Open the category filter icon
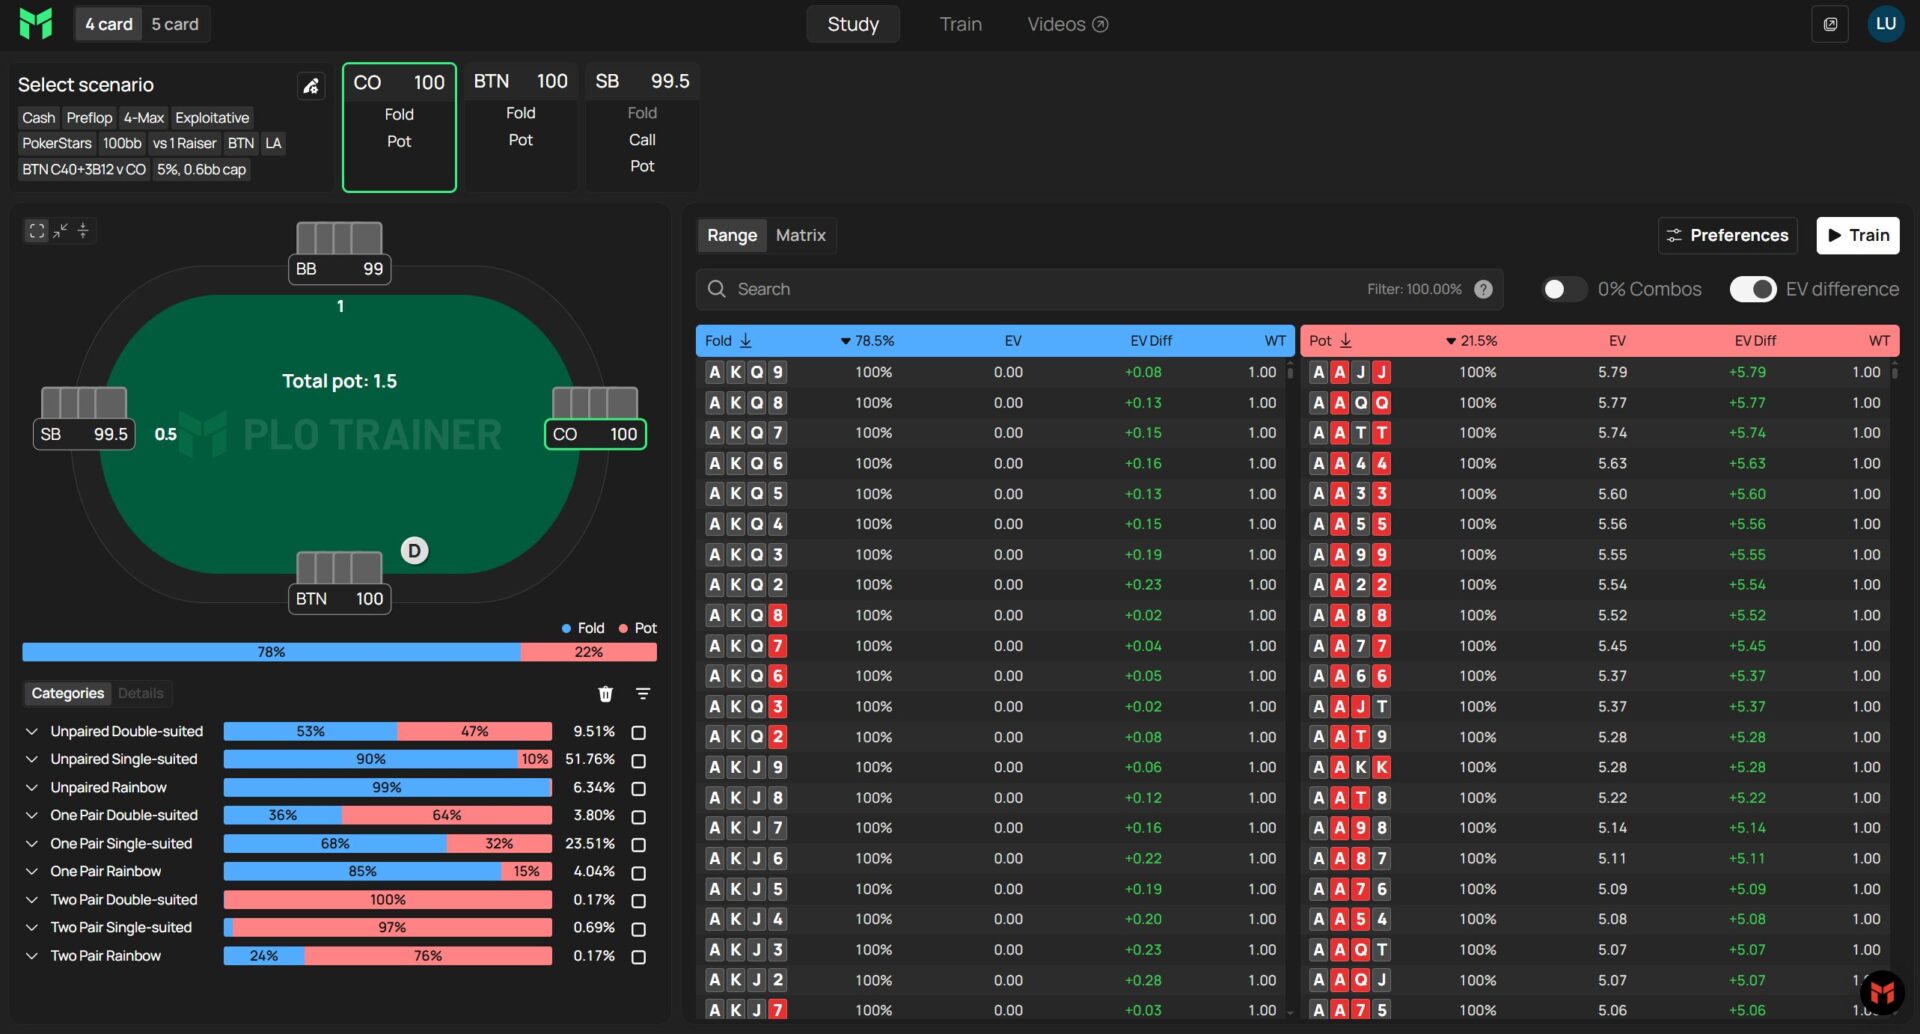The image size is (1920, 1034). point(643,694)
